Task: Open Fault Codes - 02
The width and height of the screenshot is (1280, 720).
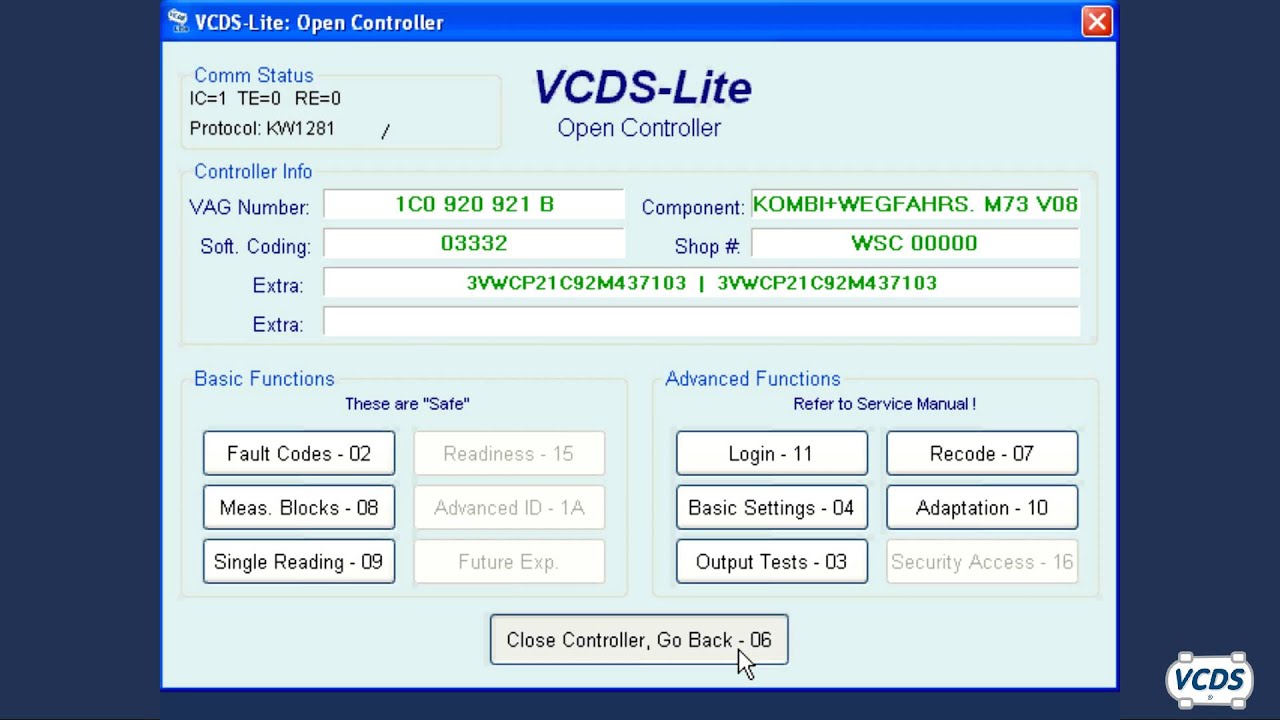Action: 299,454
